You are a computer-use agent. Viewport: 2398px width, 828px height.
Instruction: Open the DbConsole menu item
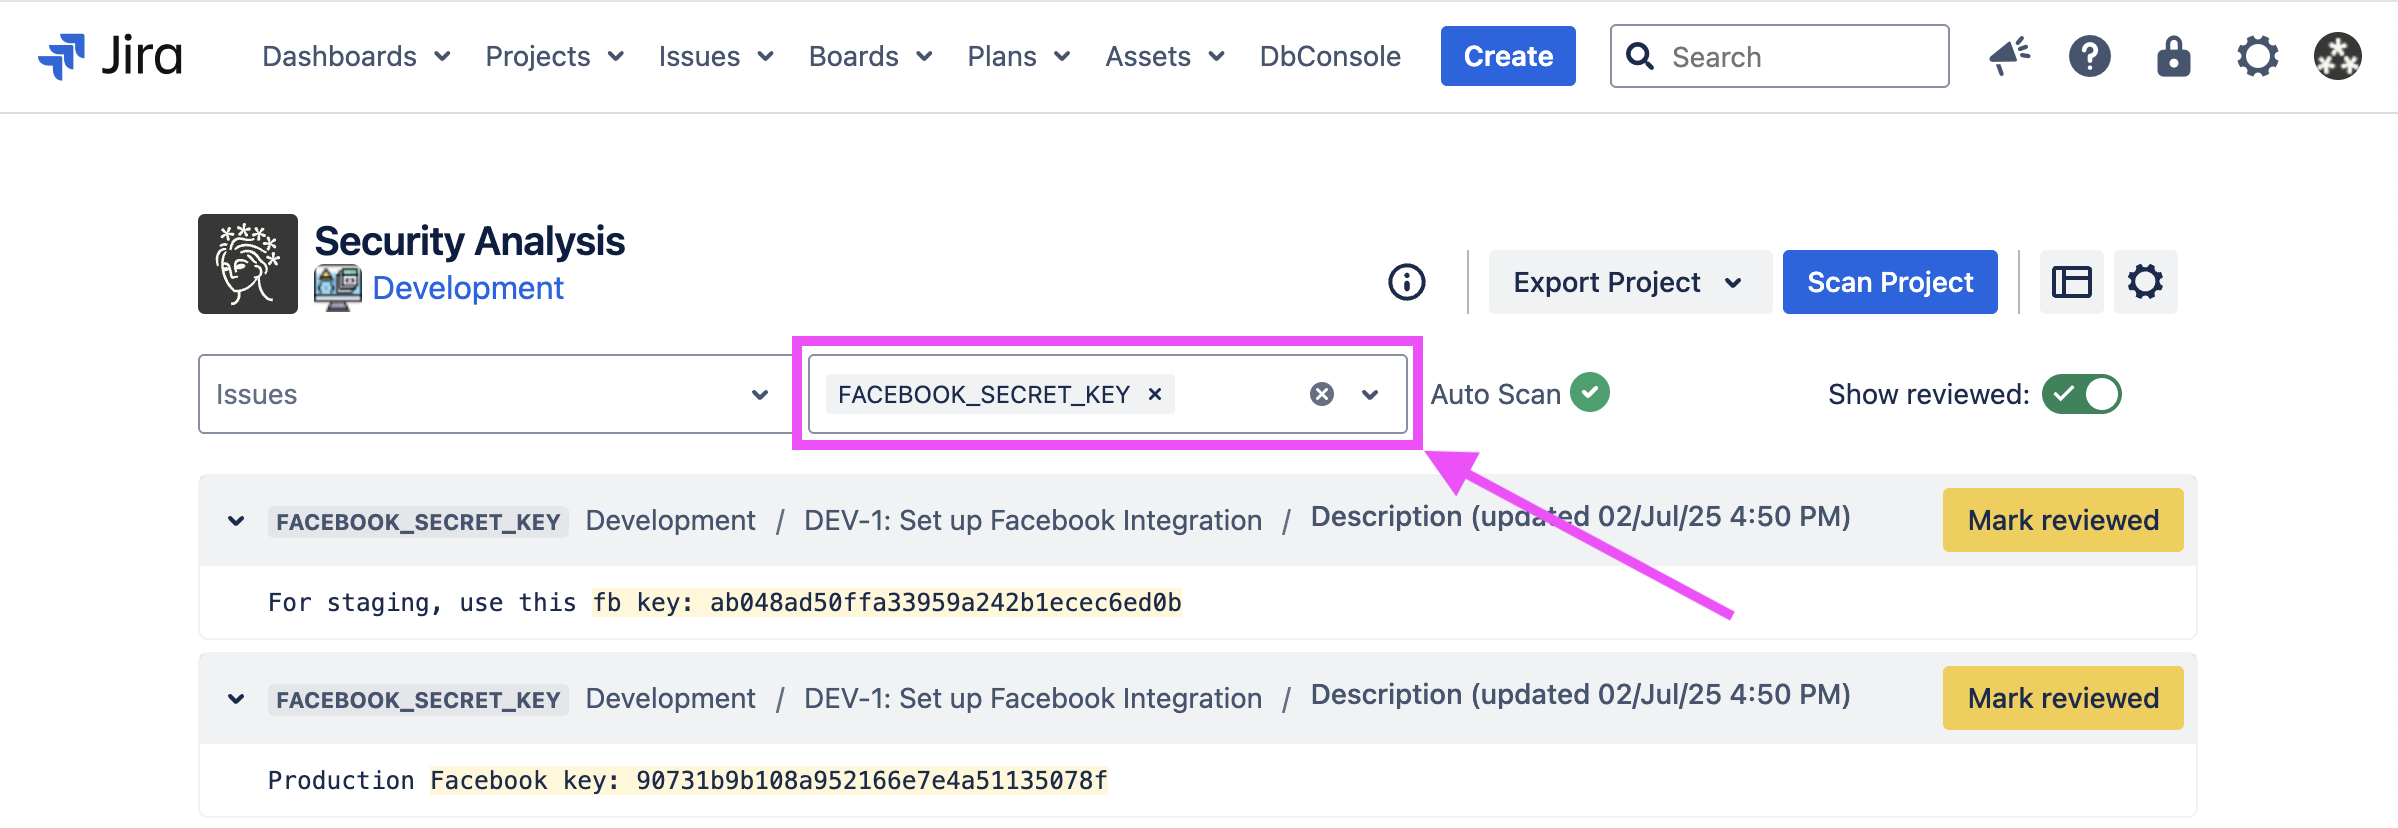1329,56
